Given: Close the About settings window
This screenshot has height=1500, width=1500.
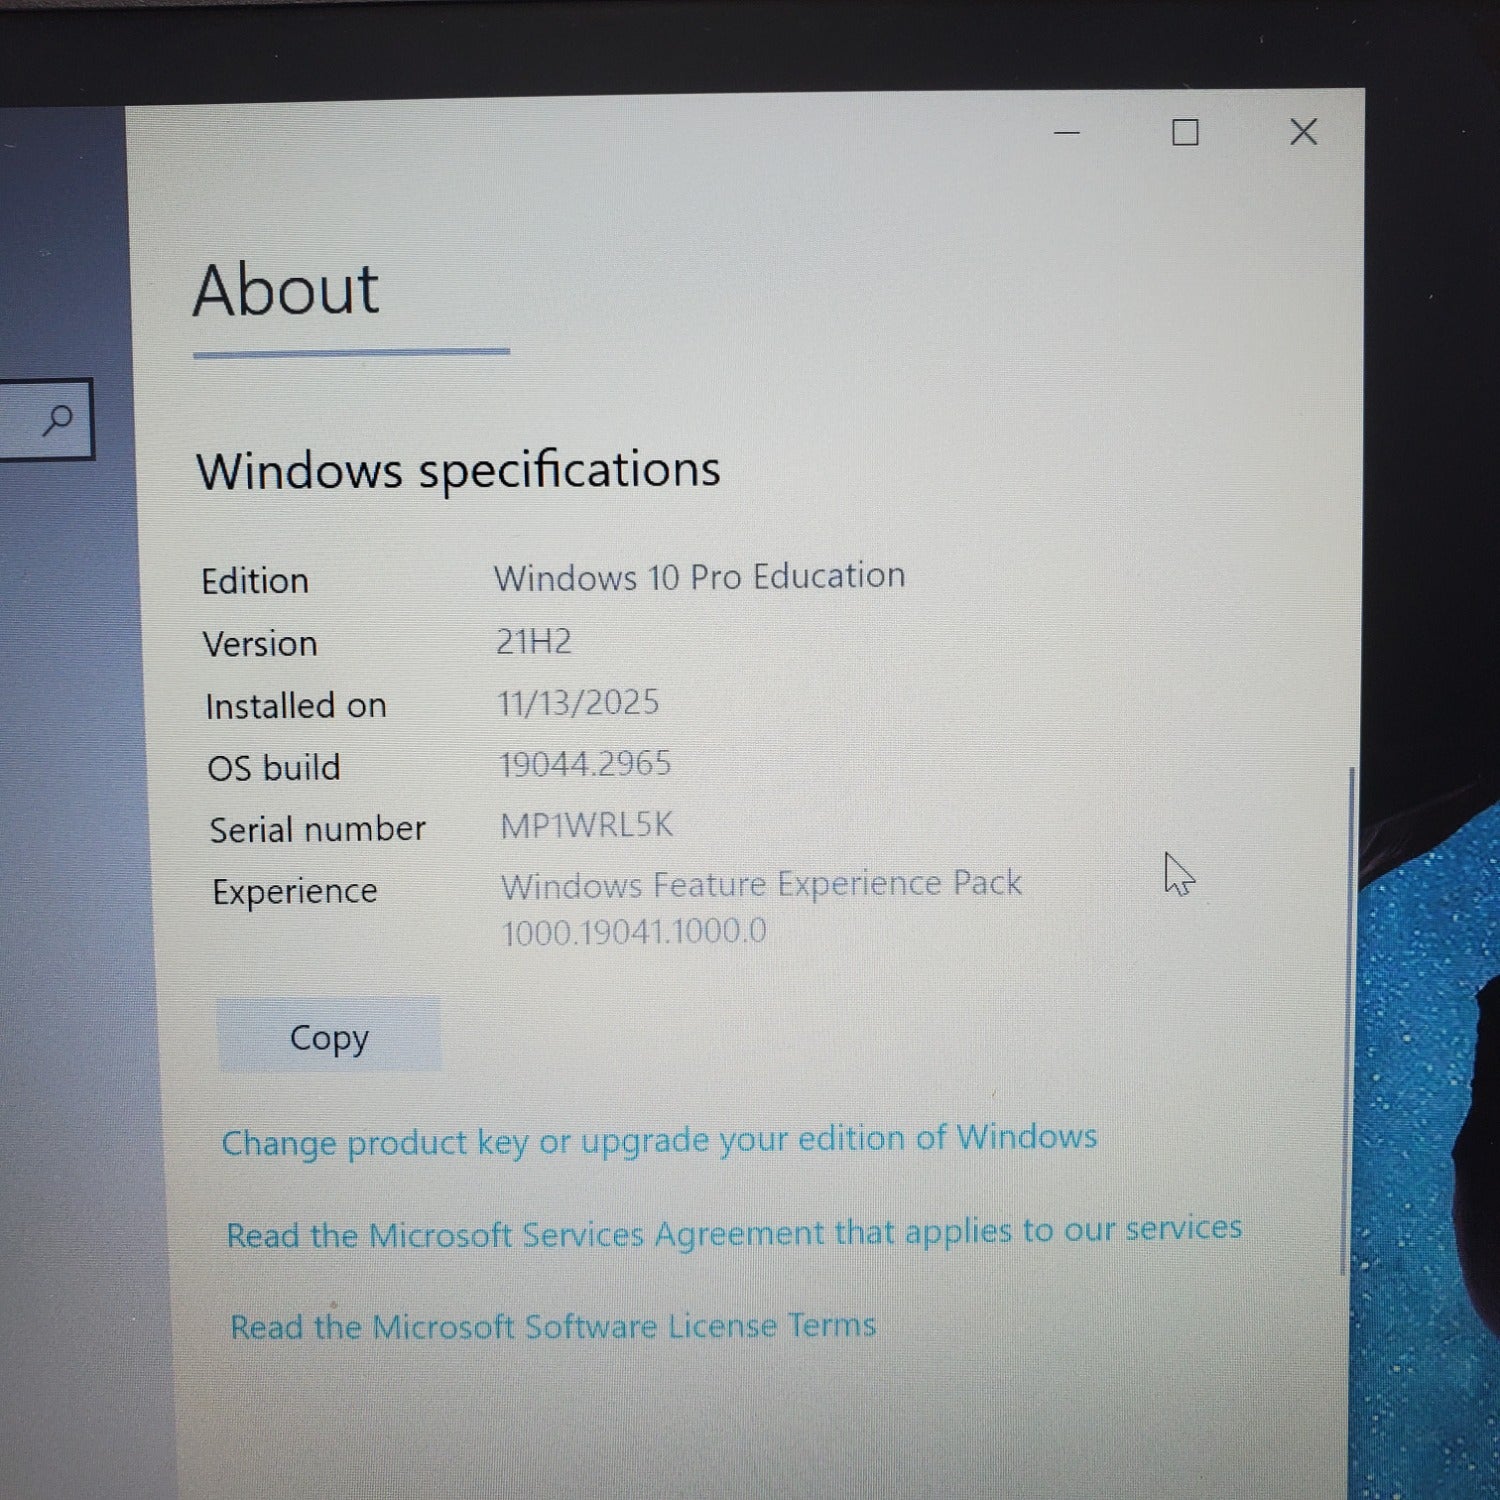Looking at the screenshot, I should point(1303,132).
